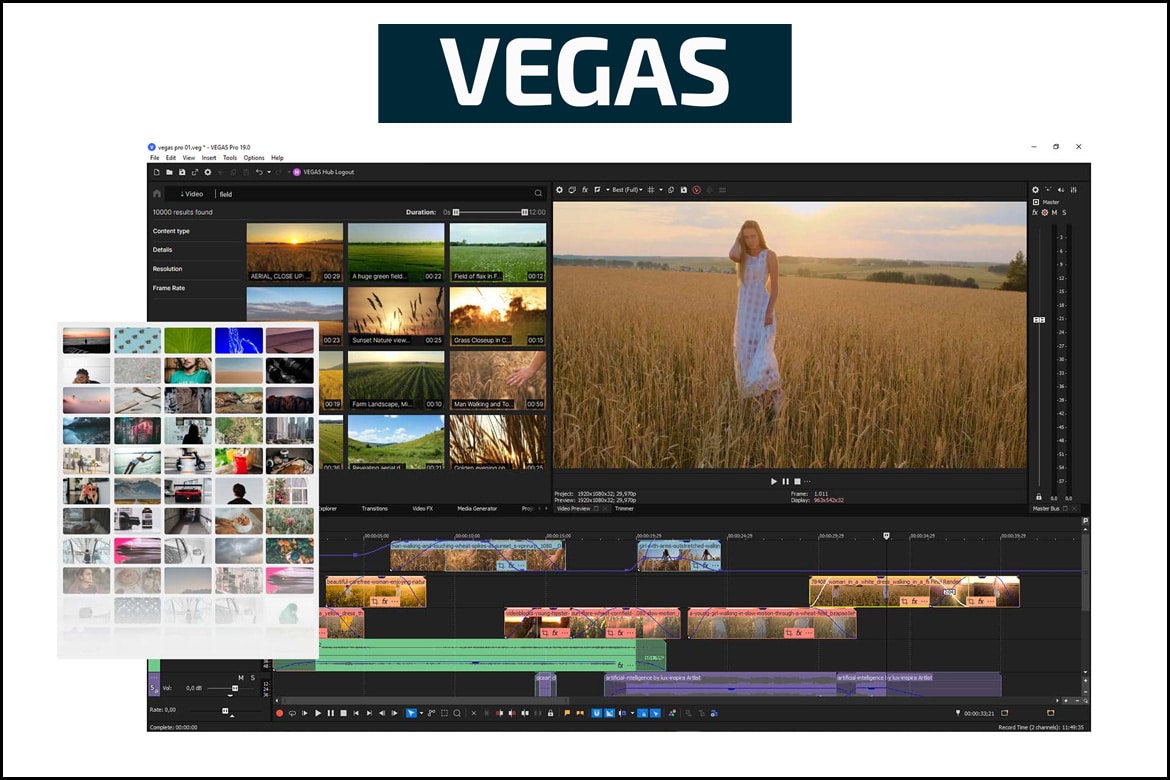Click the home icon in stock media browser
The height and width of the screenshot is (780, 1170).
click(157, 194)
